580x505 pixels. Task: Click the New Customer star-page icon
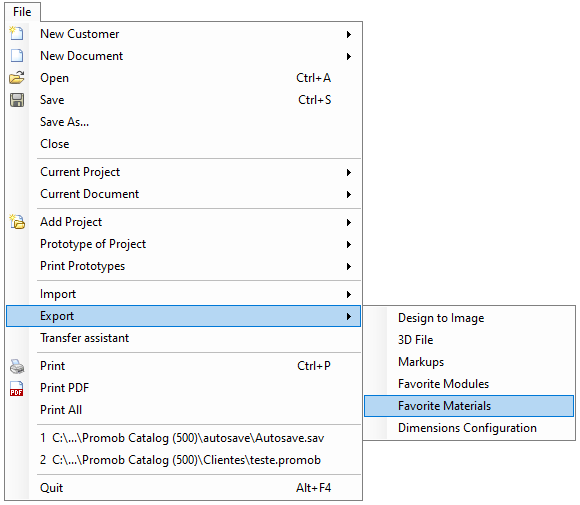(17, 33)
